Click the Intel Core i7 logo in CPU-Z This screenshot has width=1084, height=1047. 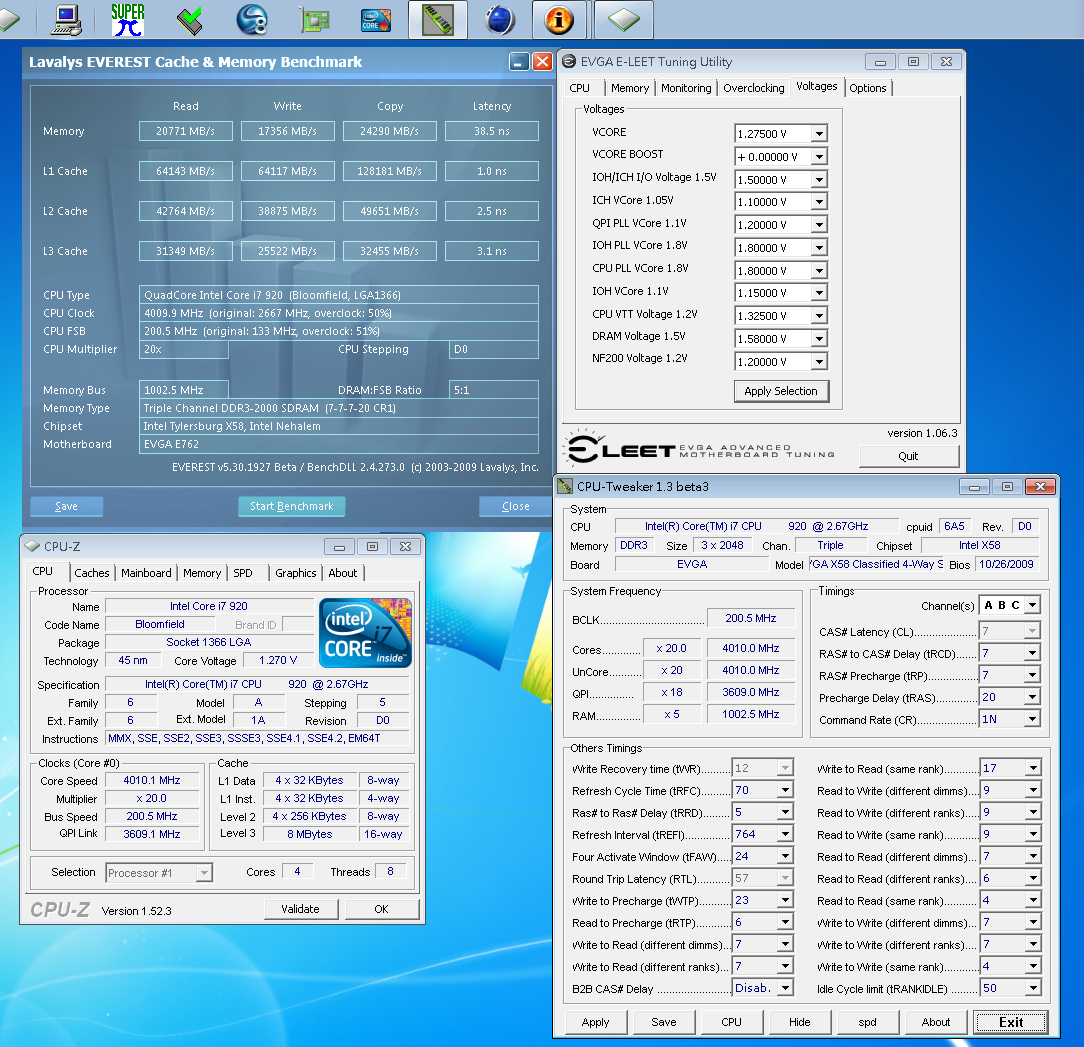[365, 633]
